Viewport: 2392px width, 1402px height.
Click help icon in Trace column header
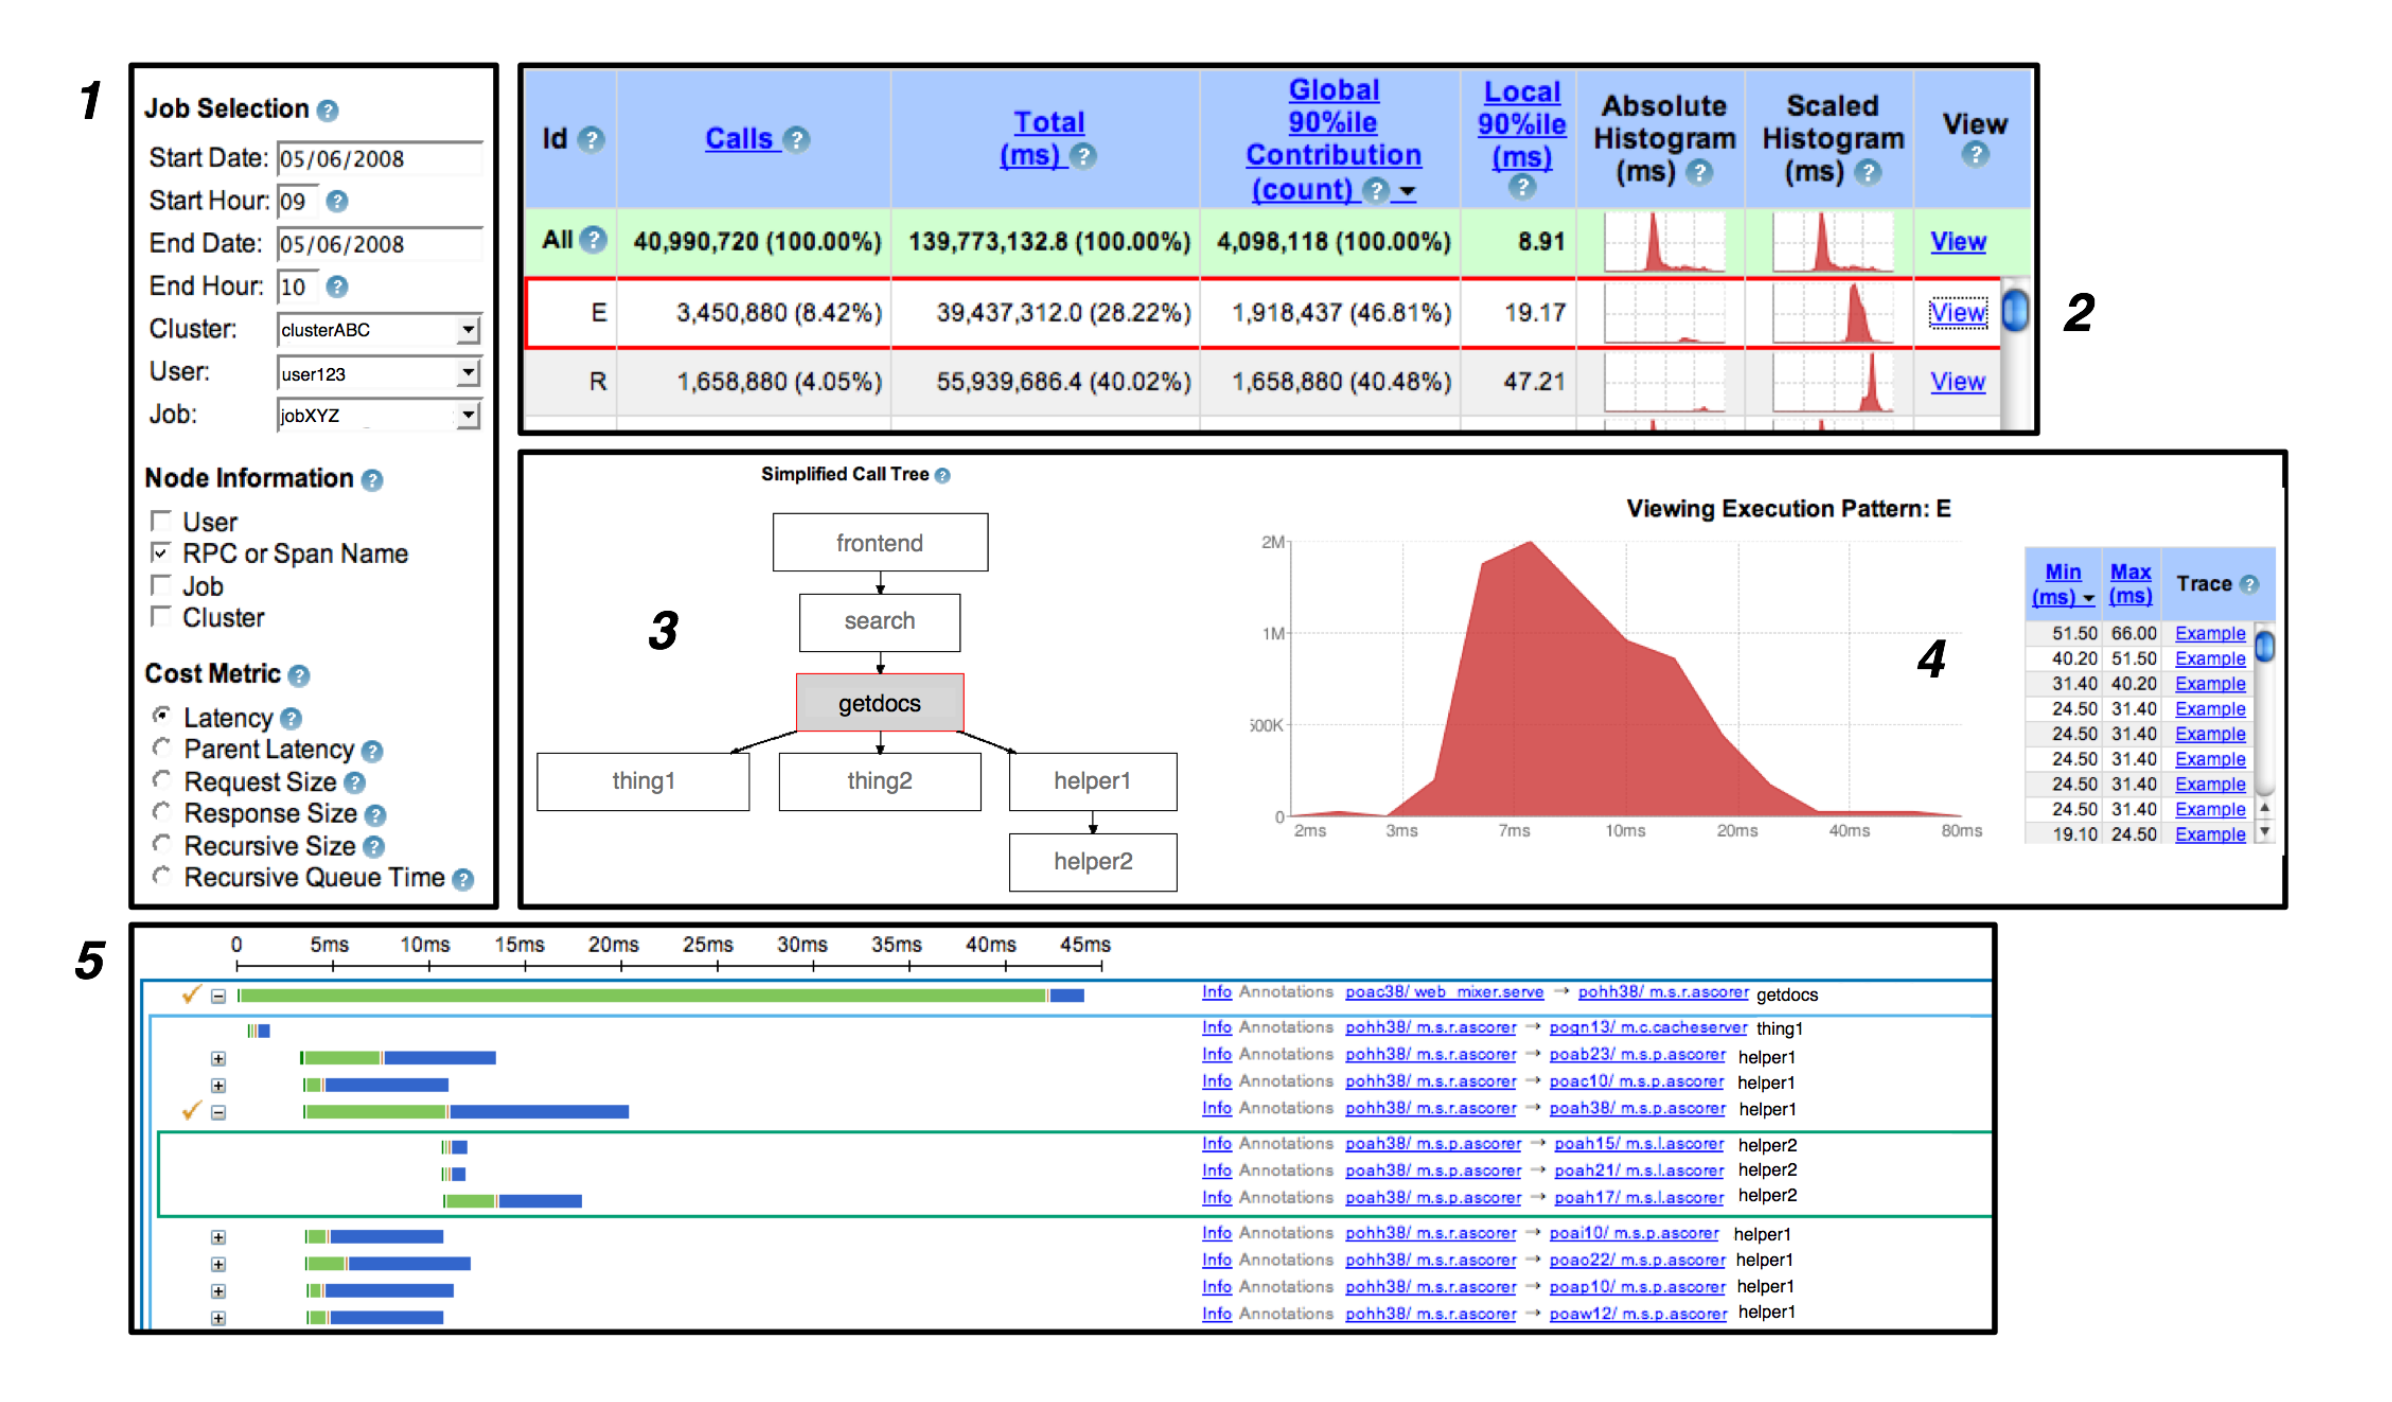[x=2248, y=584]
